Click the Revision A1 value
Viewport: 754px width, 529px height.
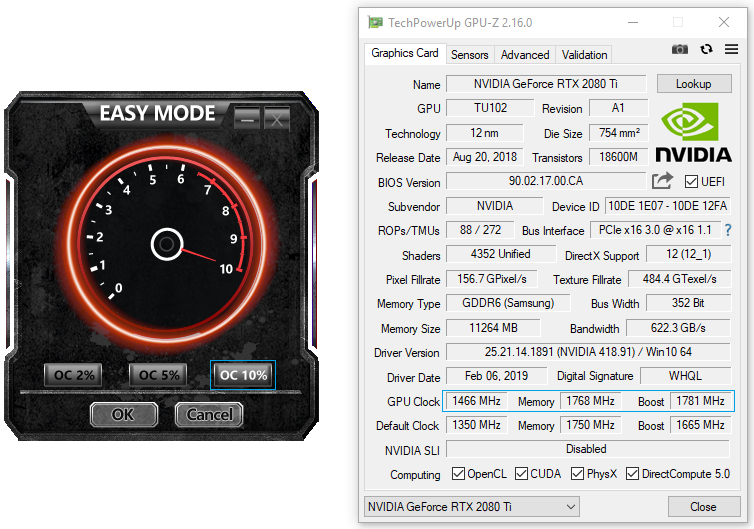(x=618, y=108)
